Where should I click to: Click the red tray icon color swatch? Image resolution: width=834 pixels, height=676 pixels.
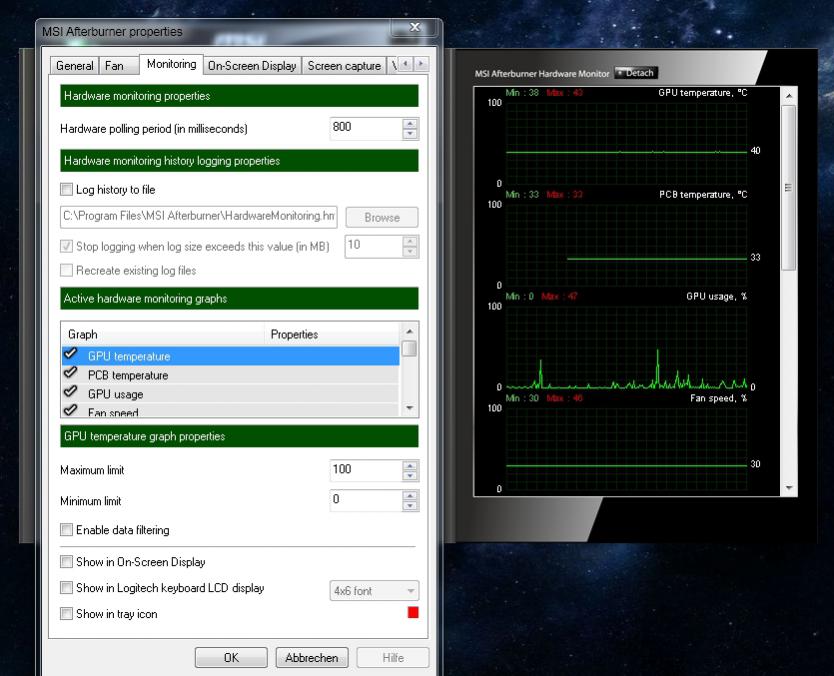coord(413,613)
